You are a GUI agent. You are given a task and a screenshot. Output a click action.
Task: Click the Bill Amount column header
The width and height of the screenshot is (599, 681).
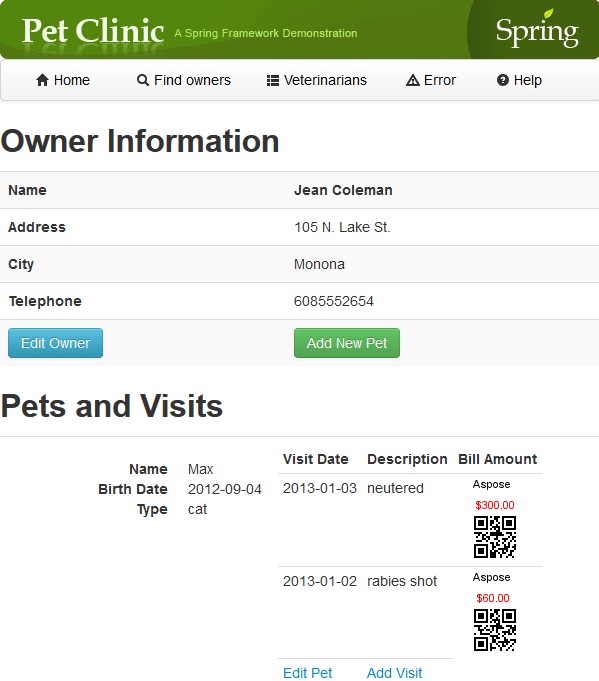click(498, 459)
